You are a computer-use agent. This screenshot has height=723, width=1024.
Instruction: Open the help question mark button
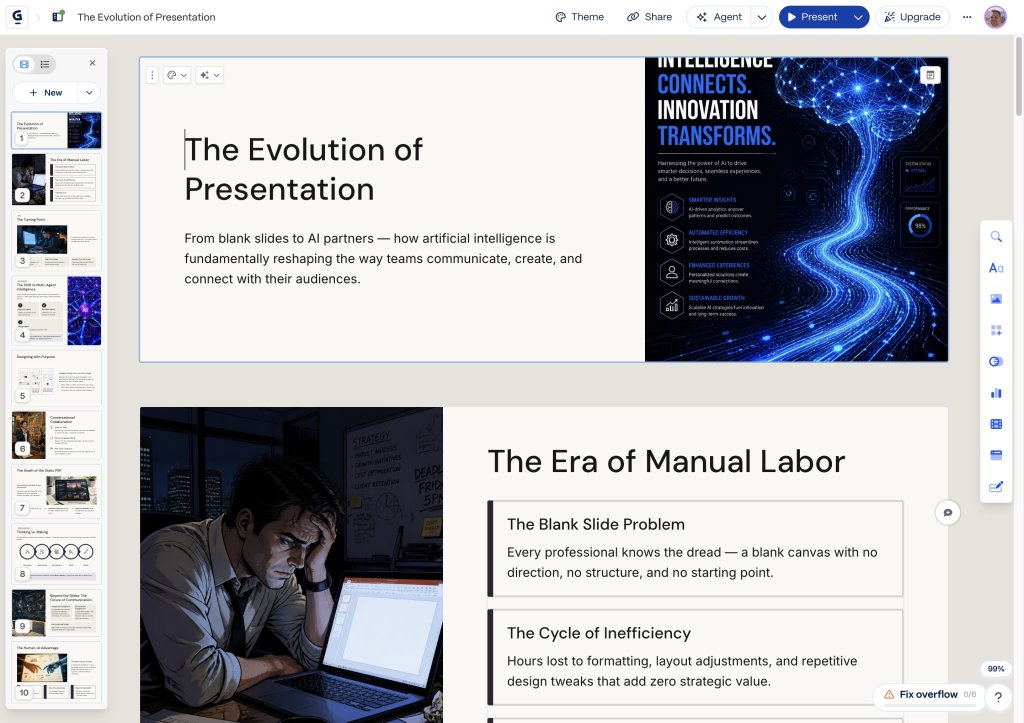coord(998,697)
